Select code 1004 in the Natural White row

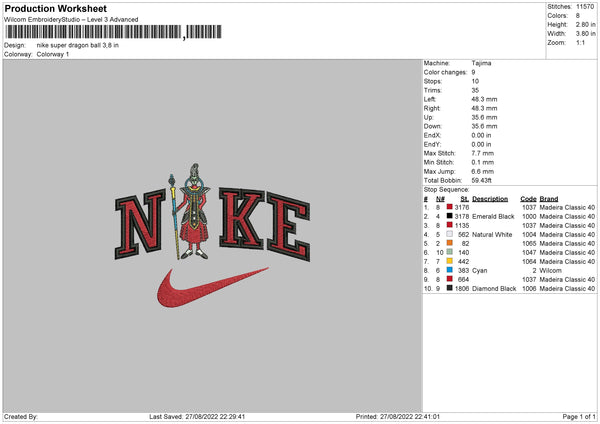point(529,235)
